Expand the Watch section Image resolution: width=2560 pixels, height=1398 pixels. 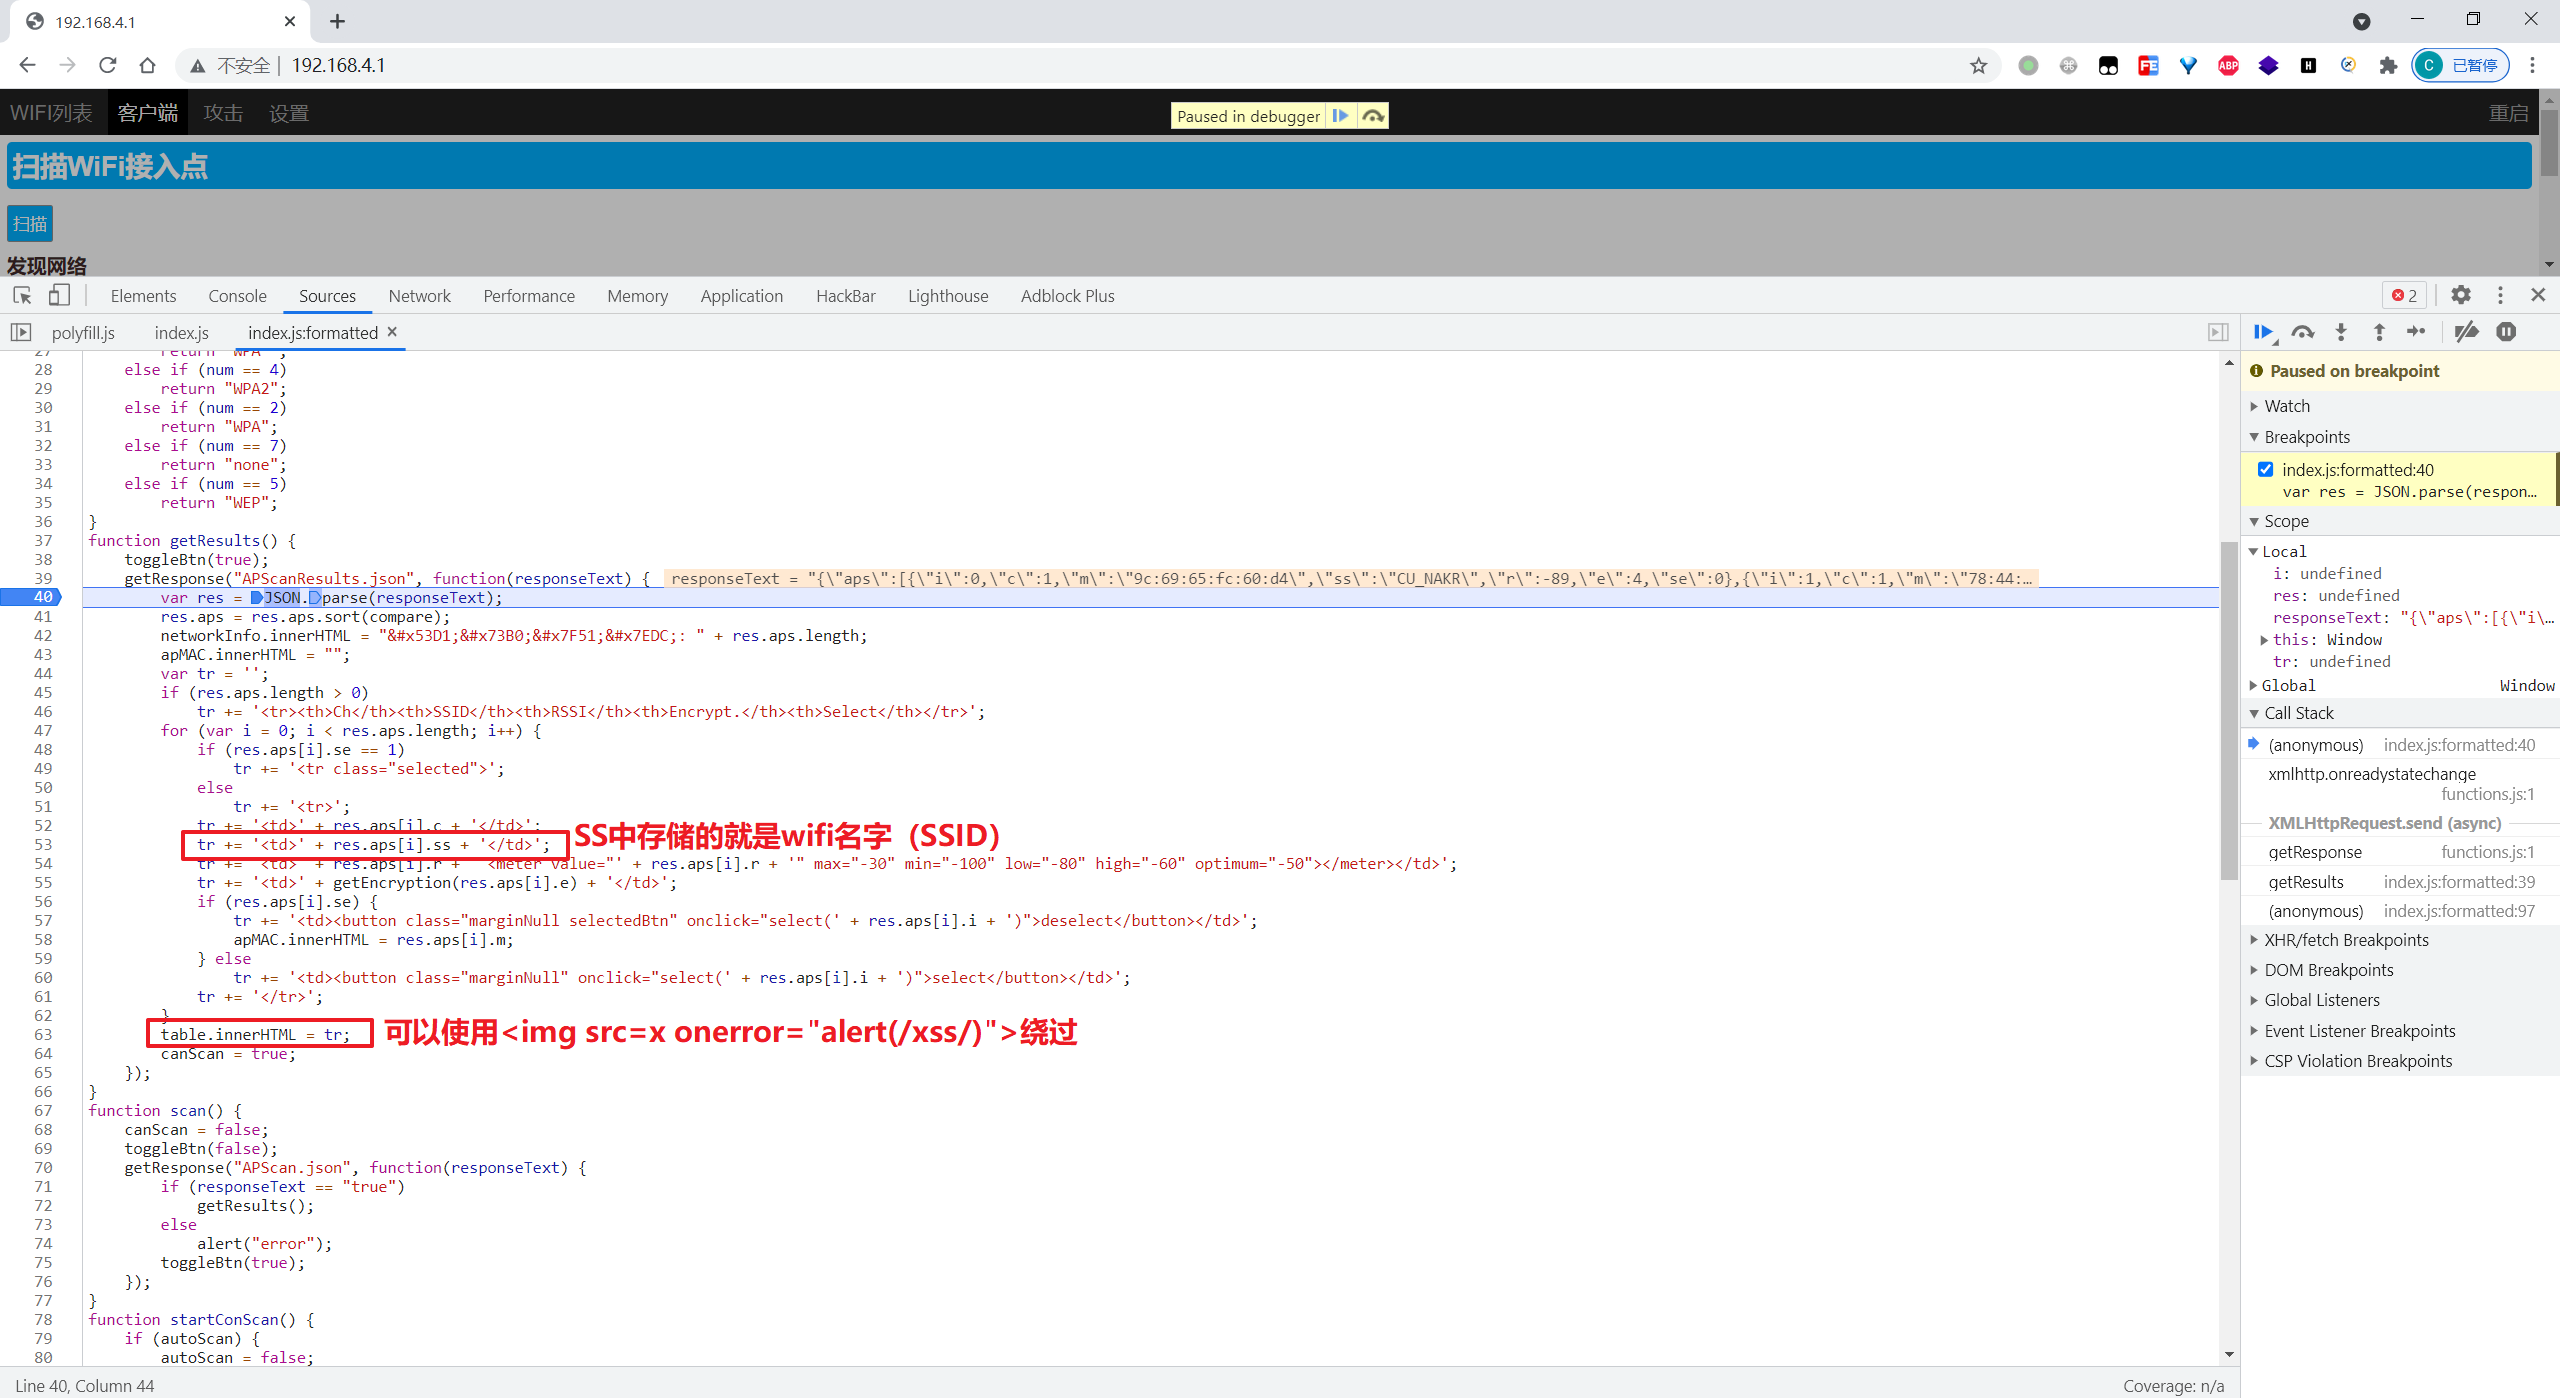click(x=2287, y=406)
